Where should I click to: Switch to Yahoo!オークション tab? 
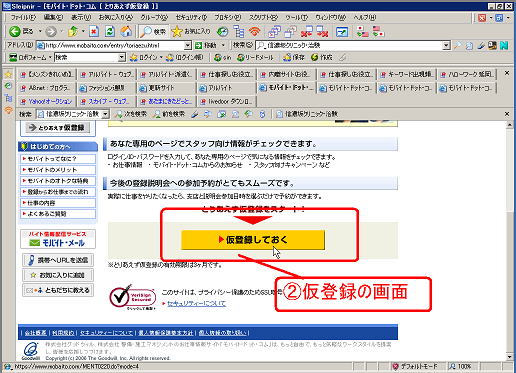tap(46, 101)
